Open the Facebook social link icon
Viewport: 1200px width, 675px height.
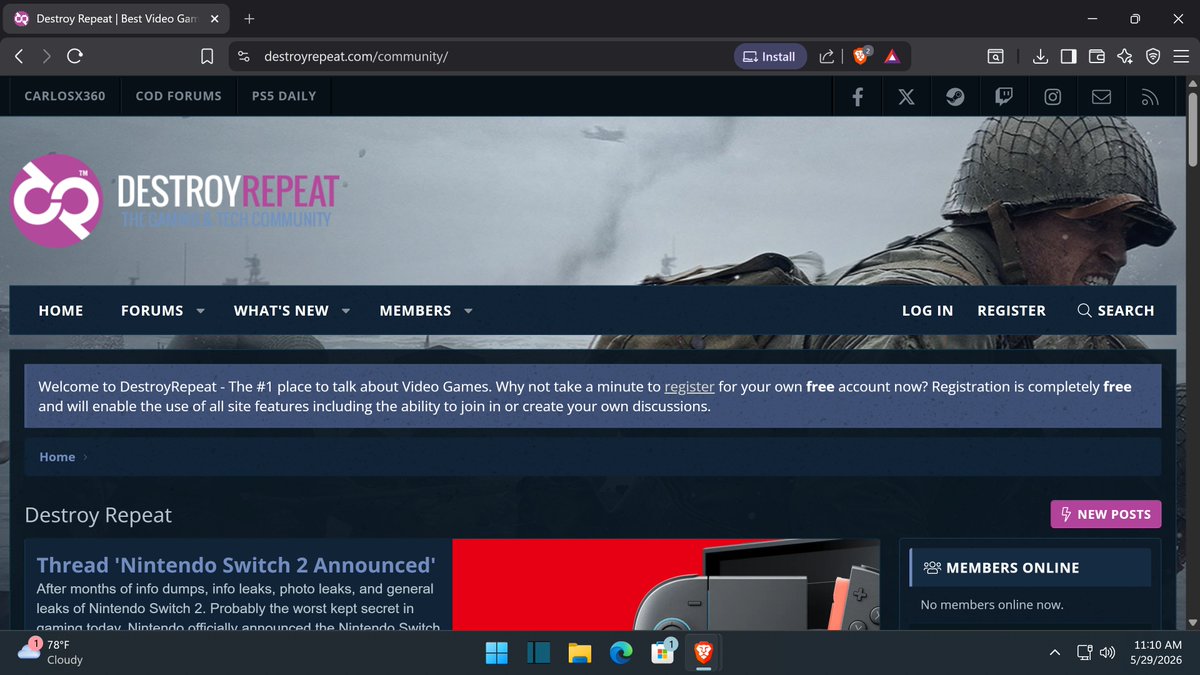coord(858,97)
